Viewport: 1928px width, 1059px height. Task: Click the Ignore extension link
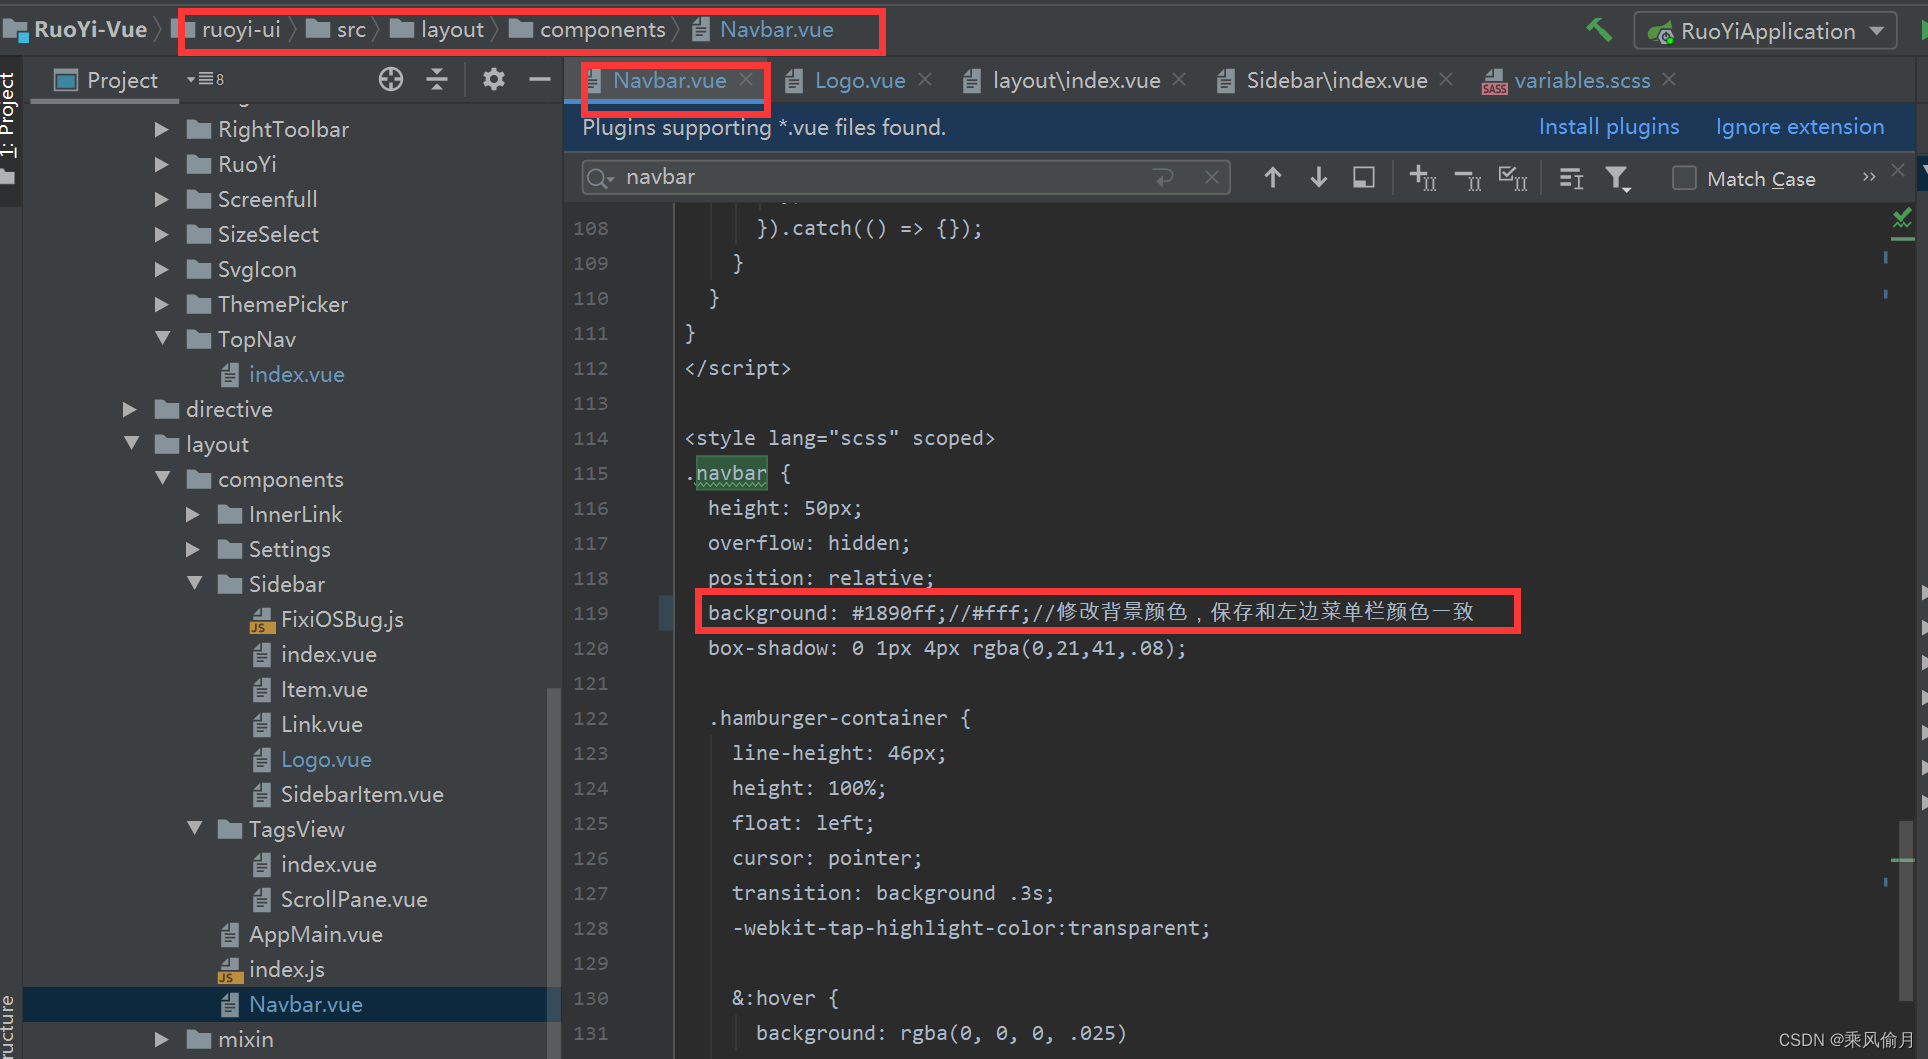click(x=1799, y=127)
